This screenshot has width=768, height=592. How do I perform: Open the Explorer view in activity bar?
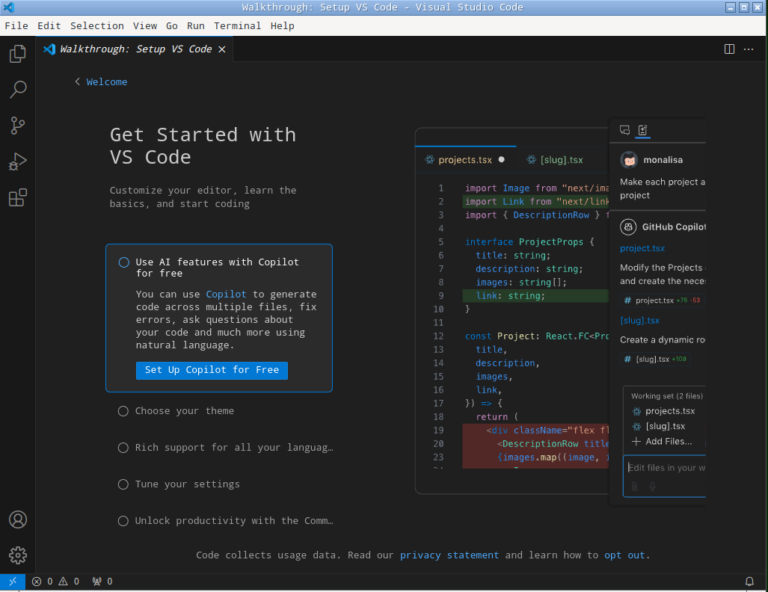(x=17, y=54)
